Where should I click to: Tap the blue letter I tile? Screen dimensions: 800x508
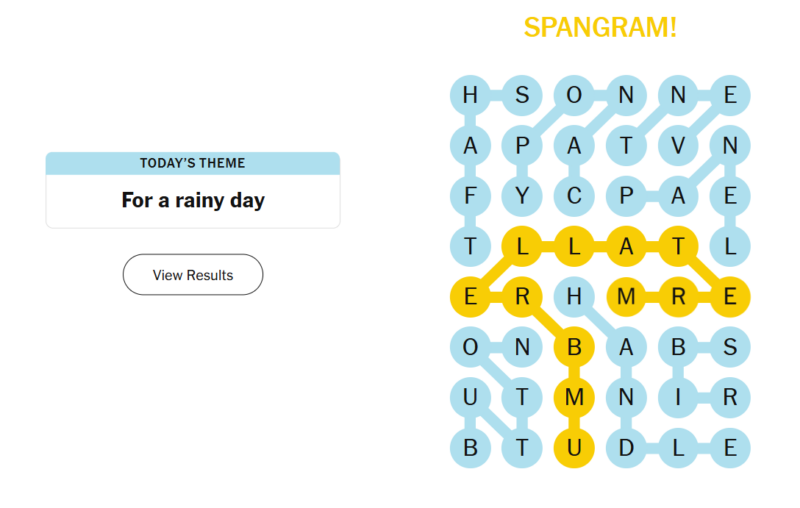point(678,398)
